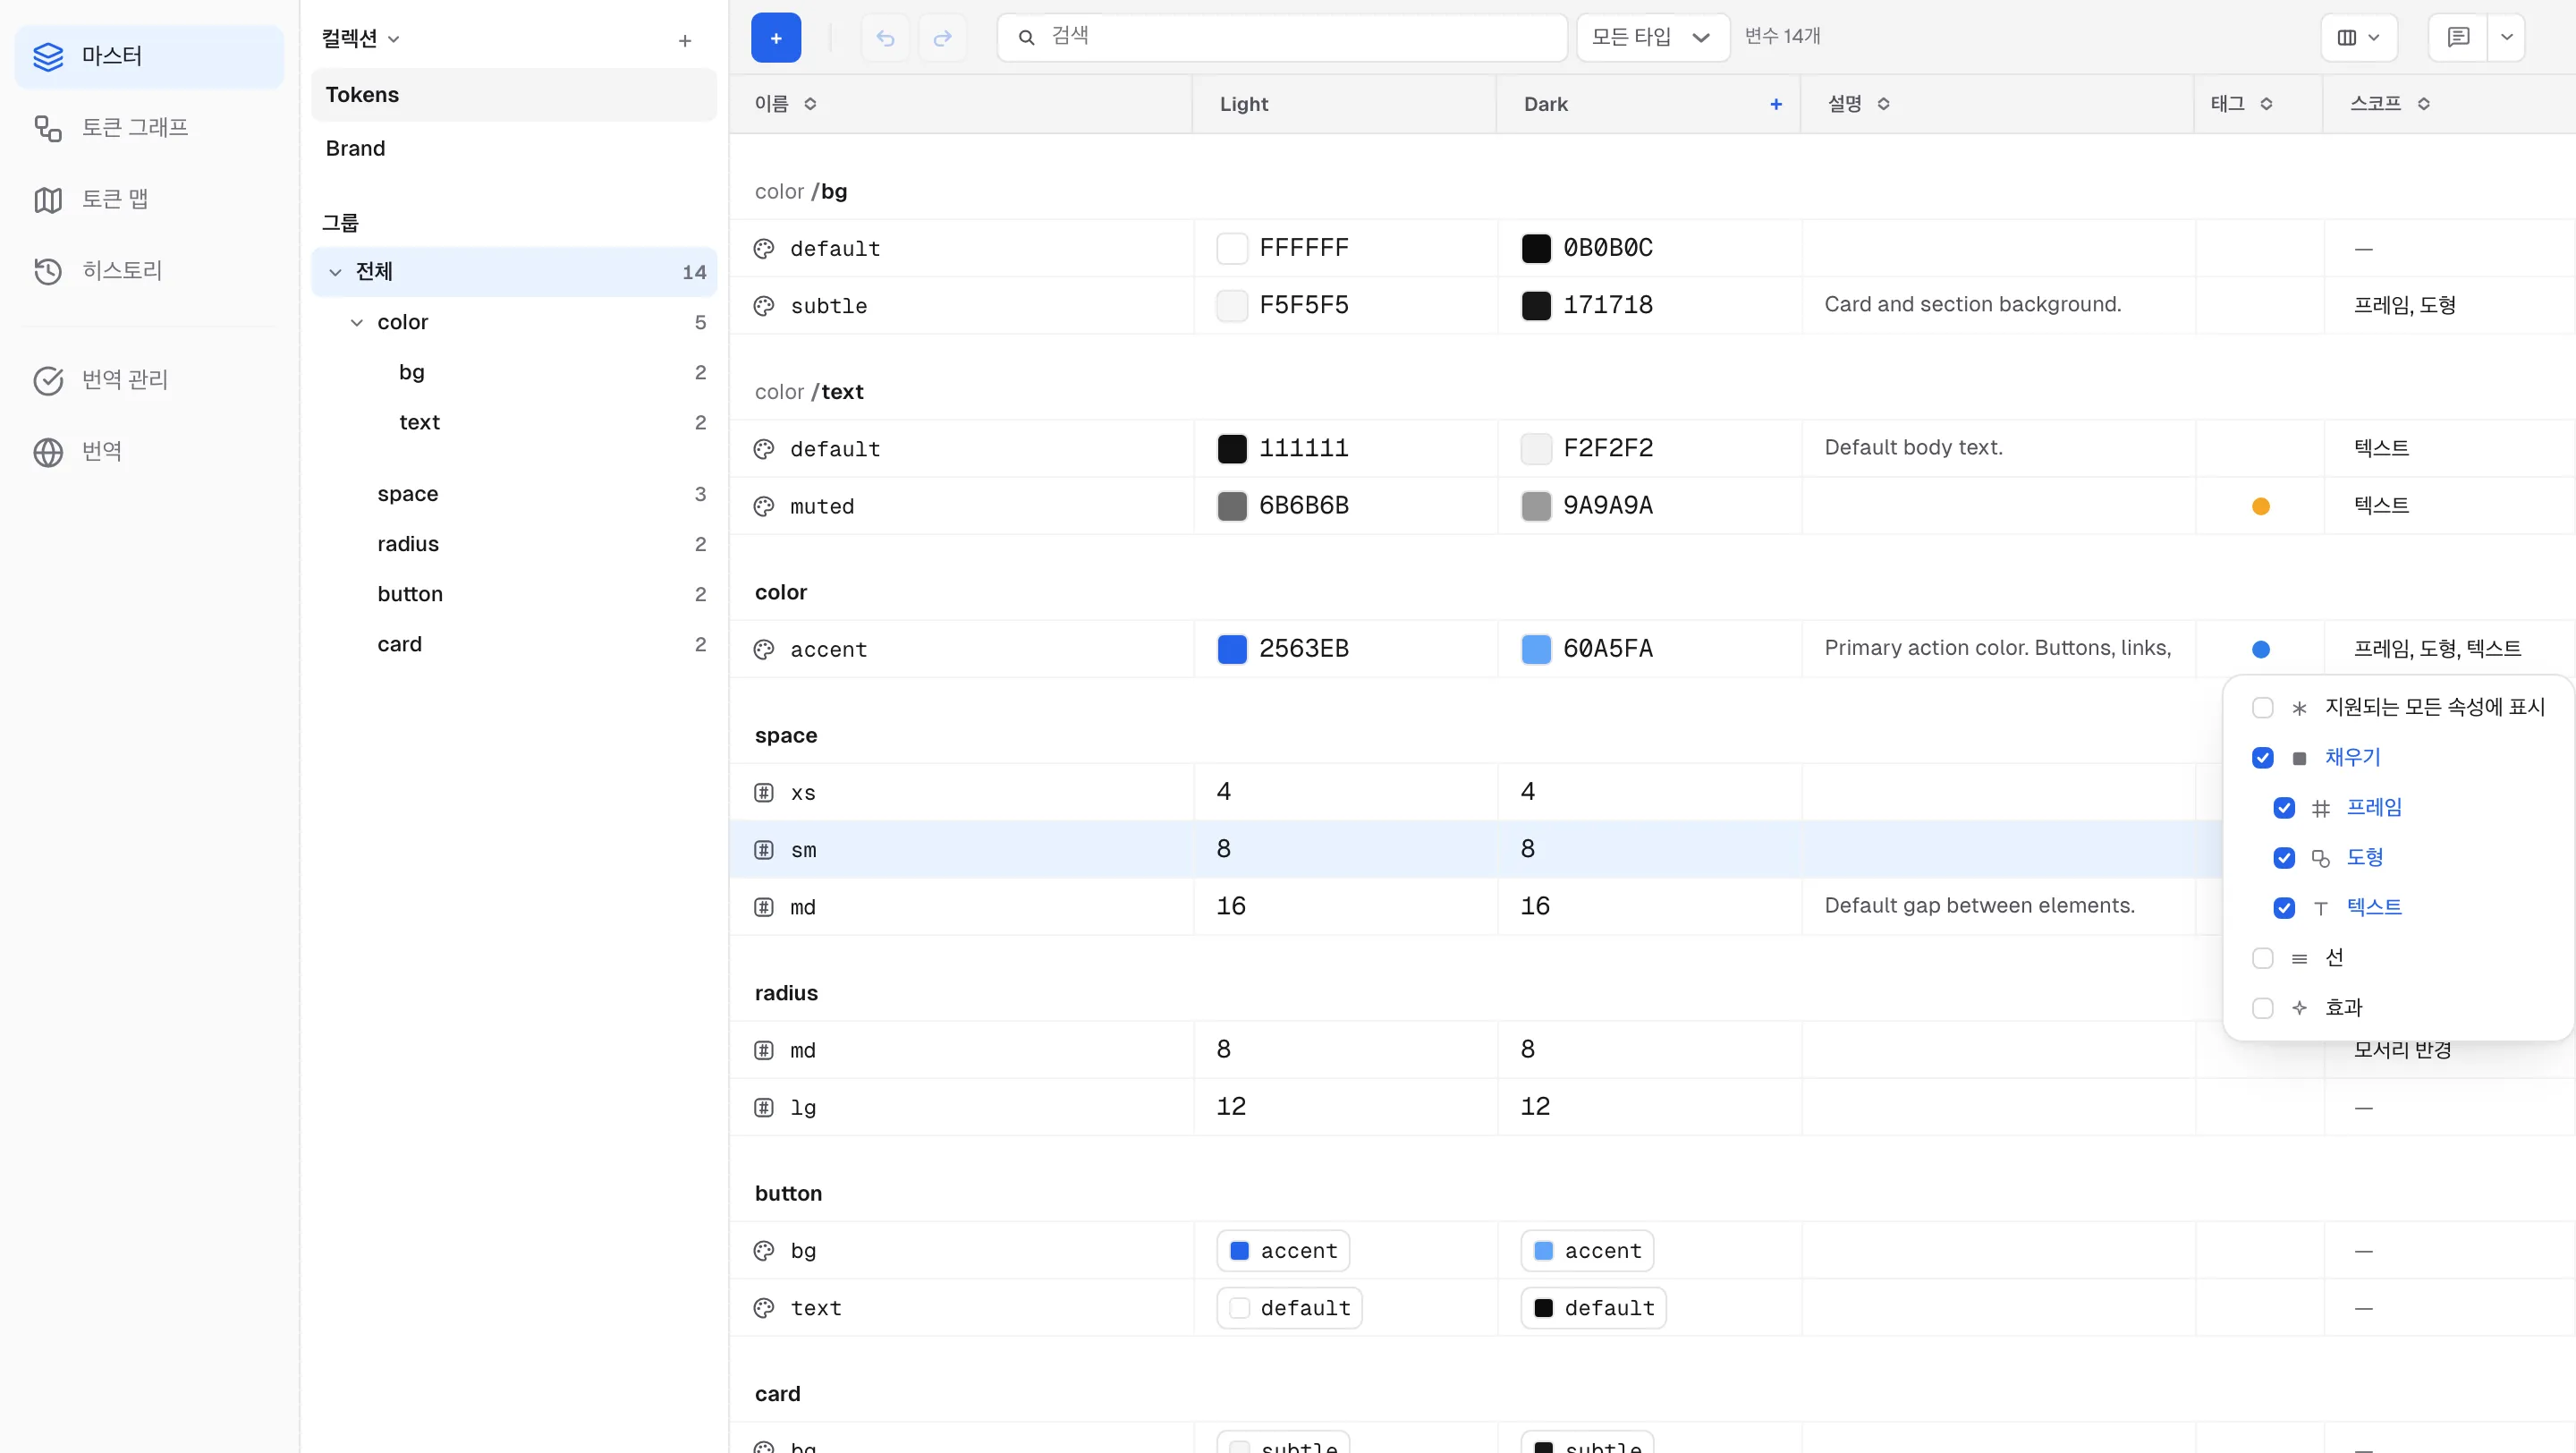Uncheck the 채우기 scope checkbox
2576x1453 pixels.
2262,758
